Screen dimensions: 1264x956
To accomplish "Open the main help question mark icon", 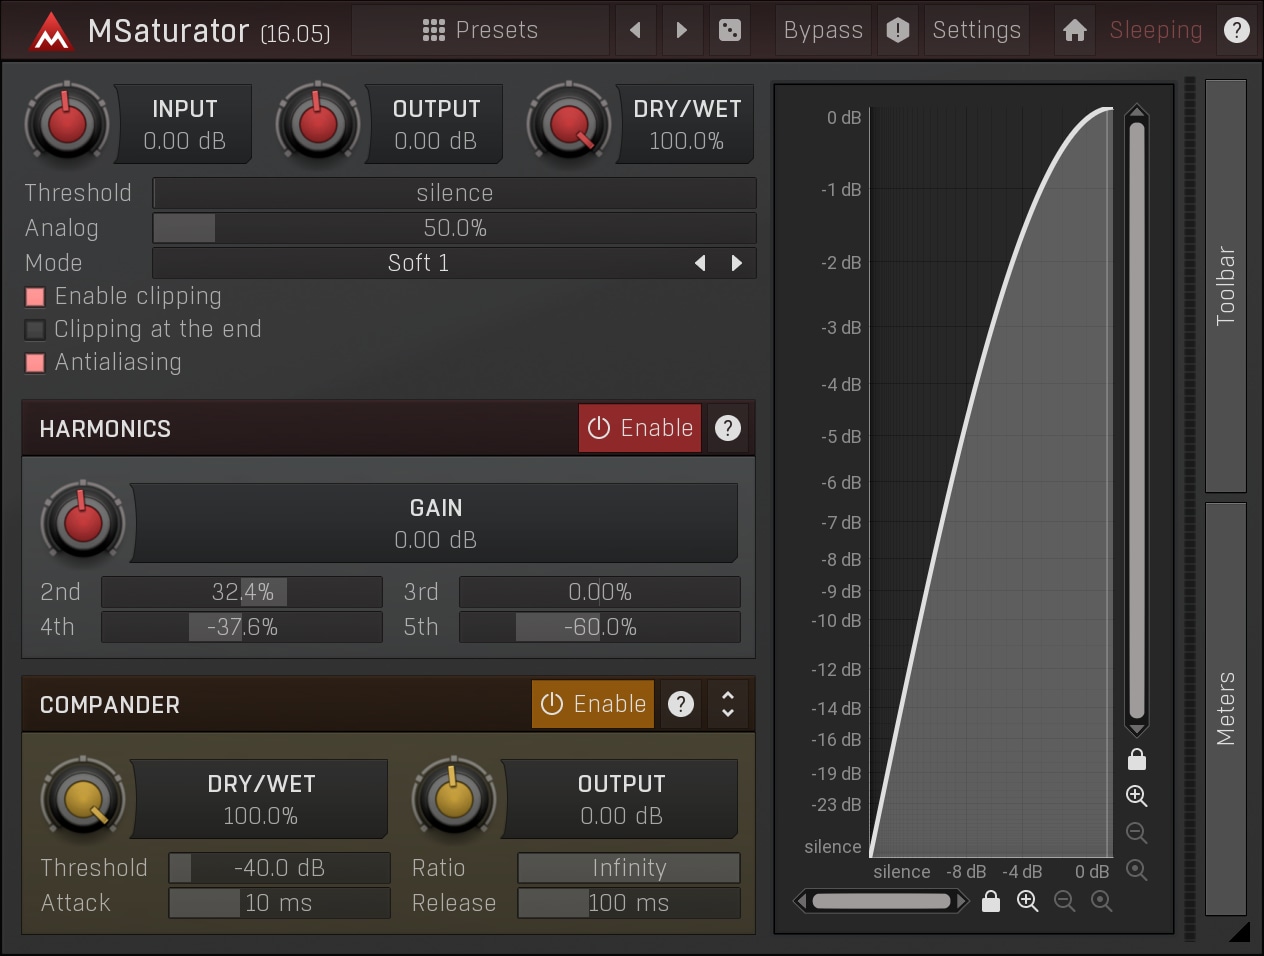I will pyautogui.click(x=1237, y=30).
